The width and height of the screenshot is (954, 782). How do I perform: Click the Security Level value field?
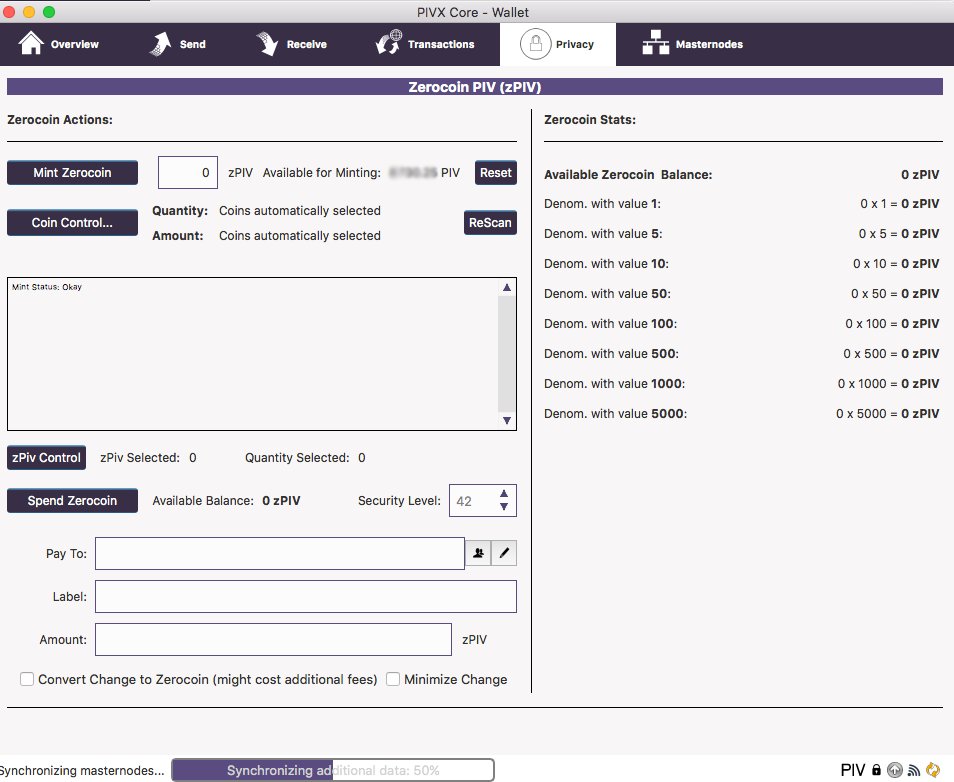click(473, 501)
